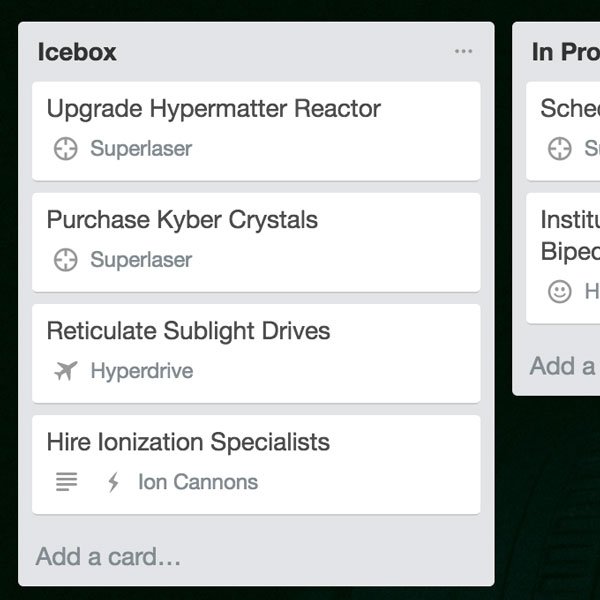Click Superlaser label on Purchase Kyber Crystals

[x=141, y=260]
